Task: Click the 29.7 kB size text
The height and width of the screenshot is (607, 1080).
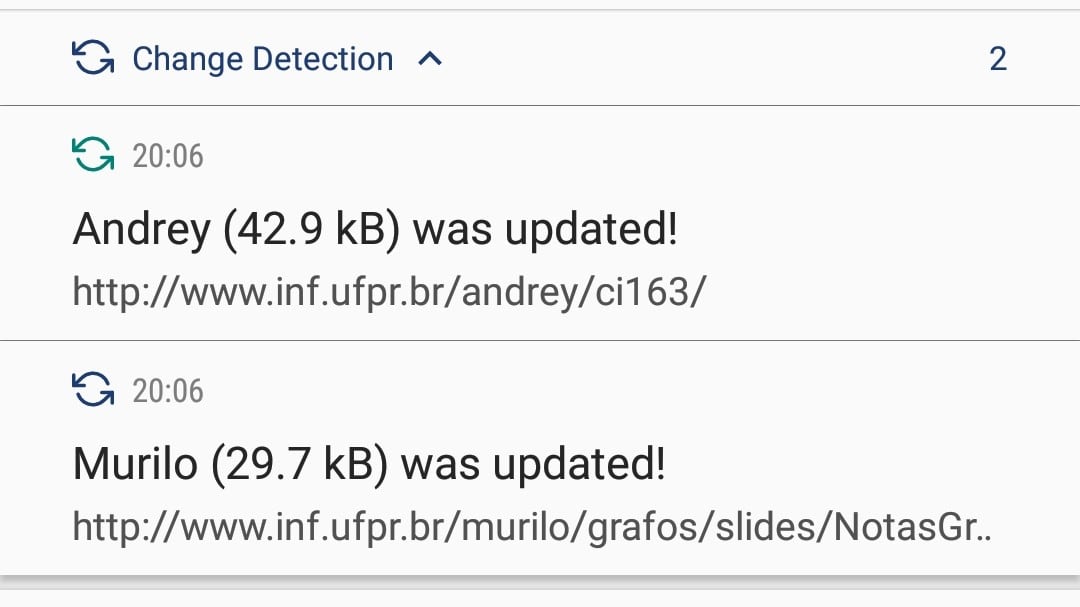Action: click(x=300, y=464)
